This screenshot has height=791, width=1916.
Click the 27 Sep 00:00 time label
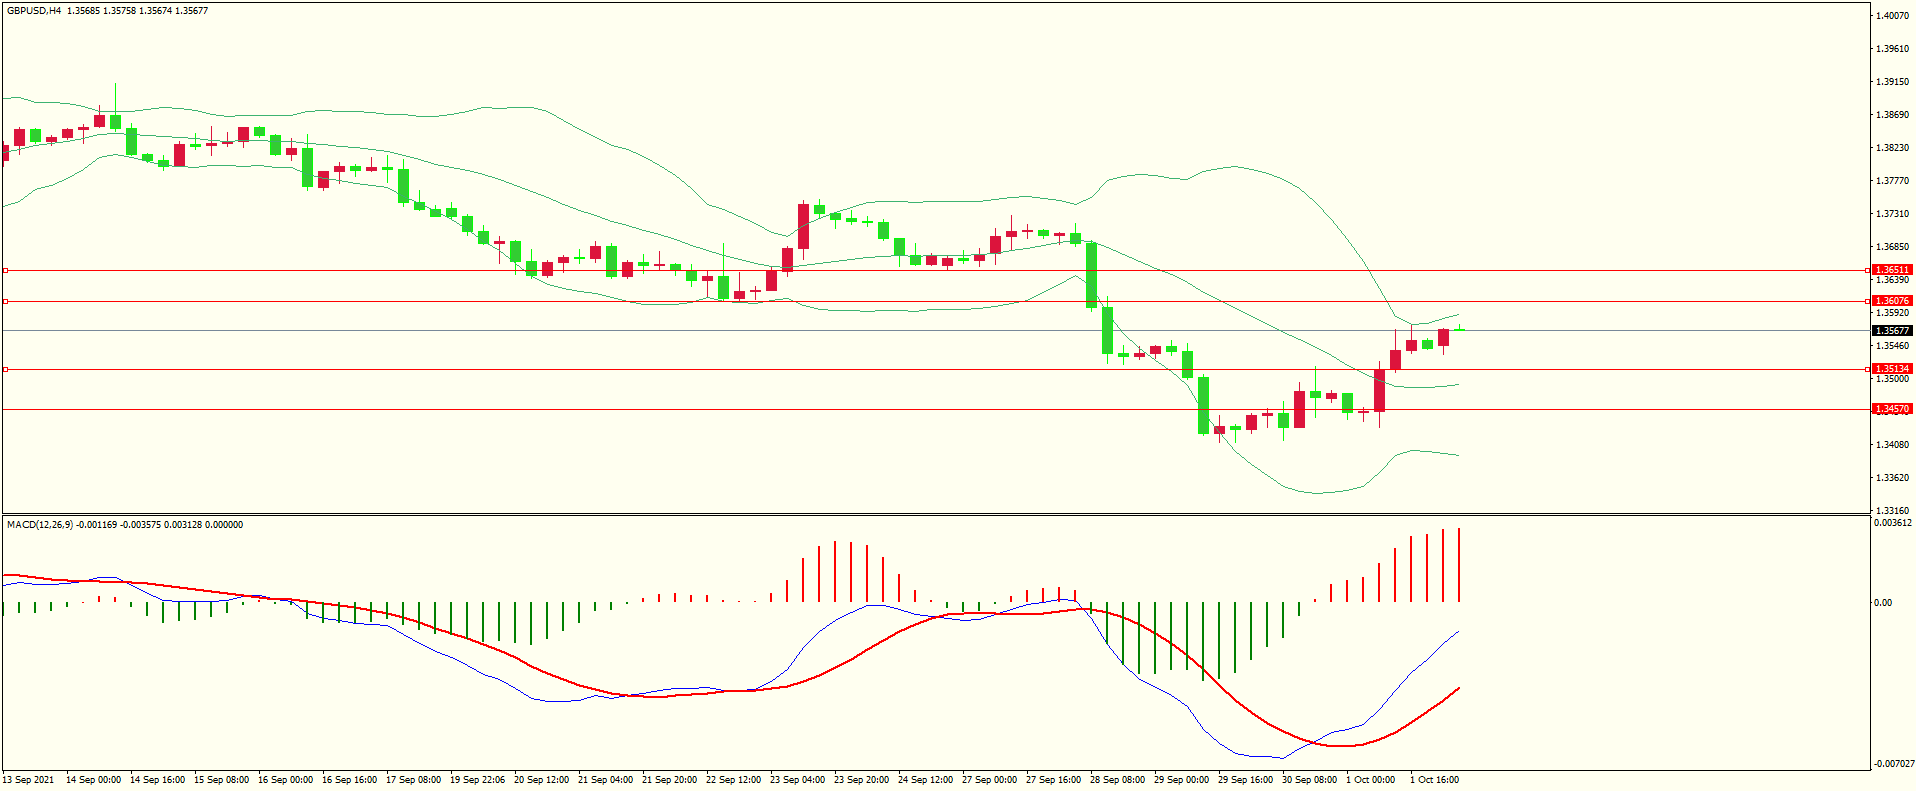point(989,780)
